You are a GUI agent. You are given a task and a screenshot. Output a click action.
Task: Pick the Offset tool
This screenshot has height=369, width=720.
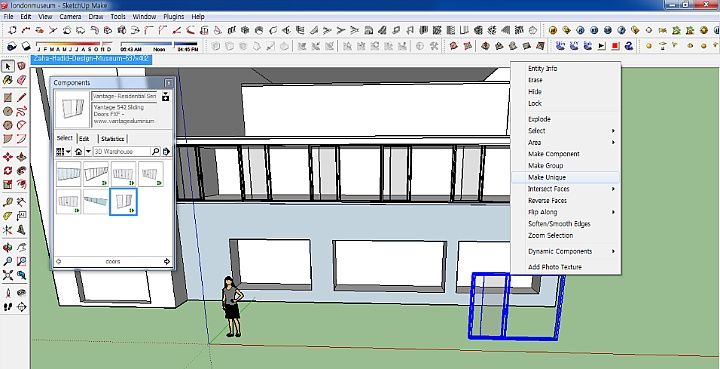[21, 184]
